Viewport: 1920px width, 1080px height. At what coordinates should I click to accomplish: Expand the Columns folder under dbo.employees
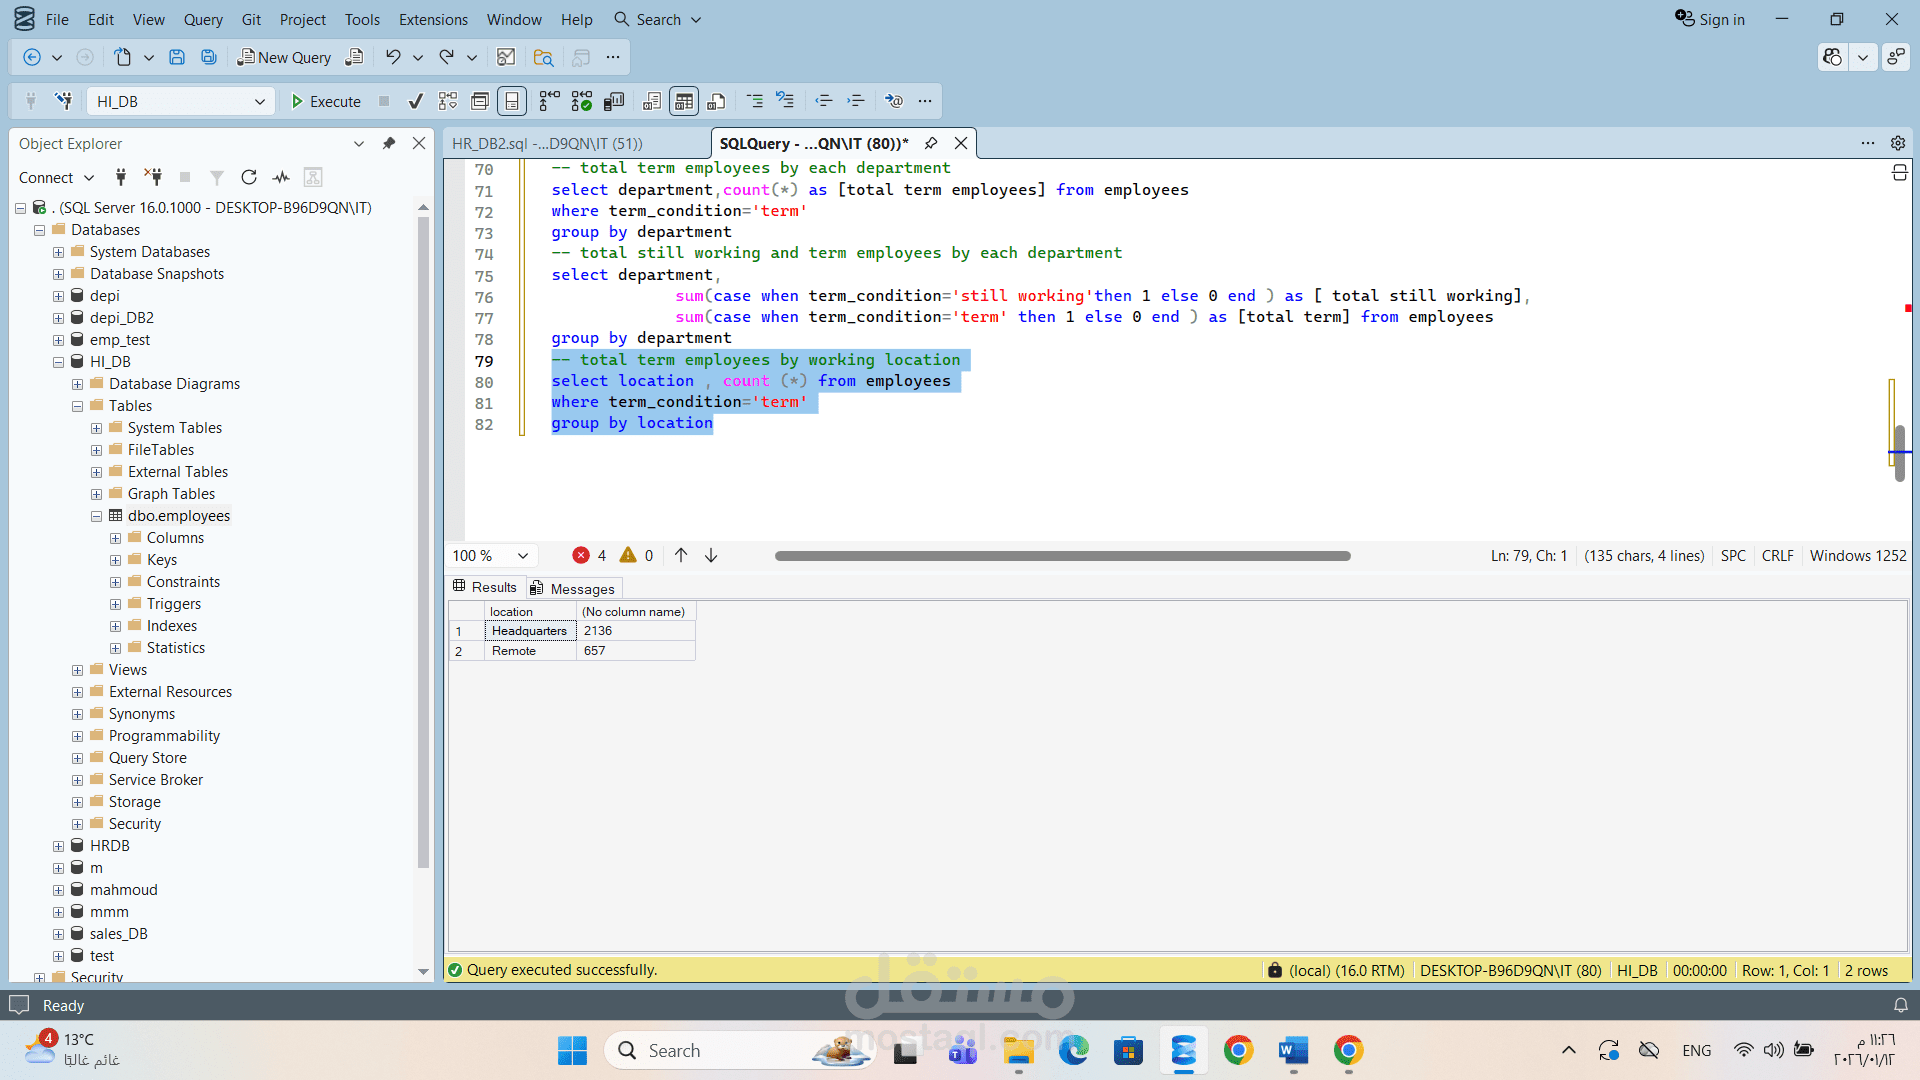pos(116,538)
